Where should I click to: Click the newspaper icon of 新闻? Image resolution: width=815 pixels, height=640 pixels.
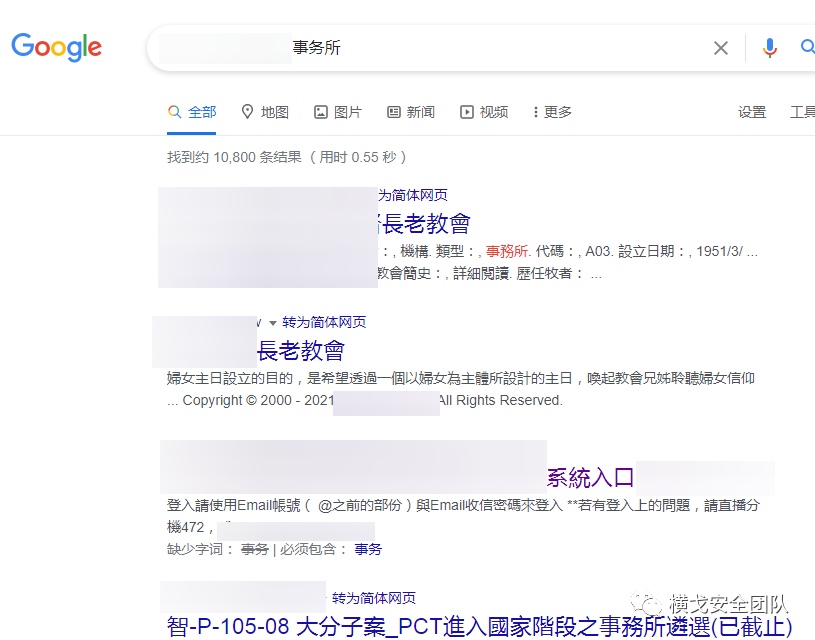click(x=393, y=112)
